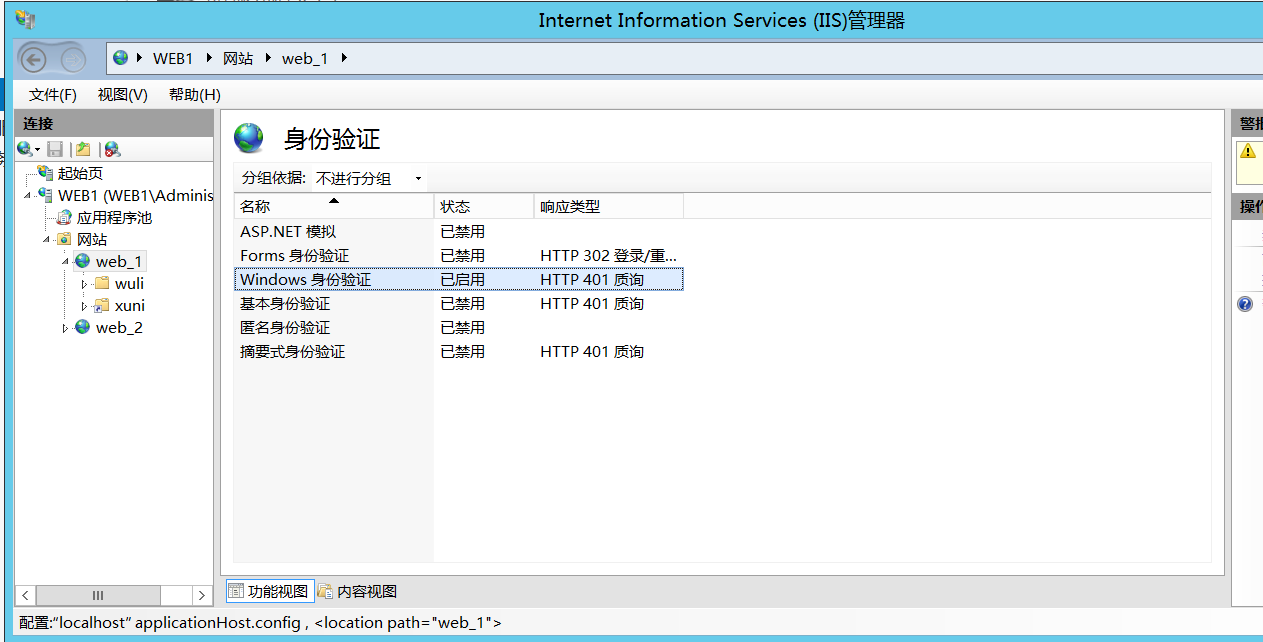Switch to the 功能视图 features view tab

click(x=269, y=591)
